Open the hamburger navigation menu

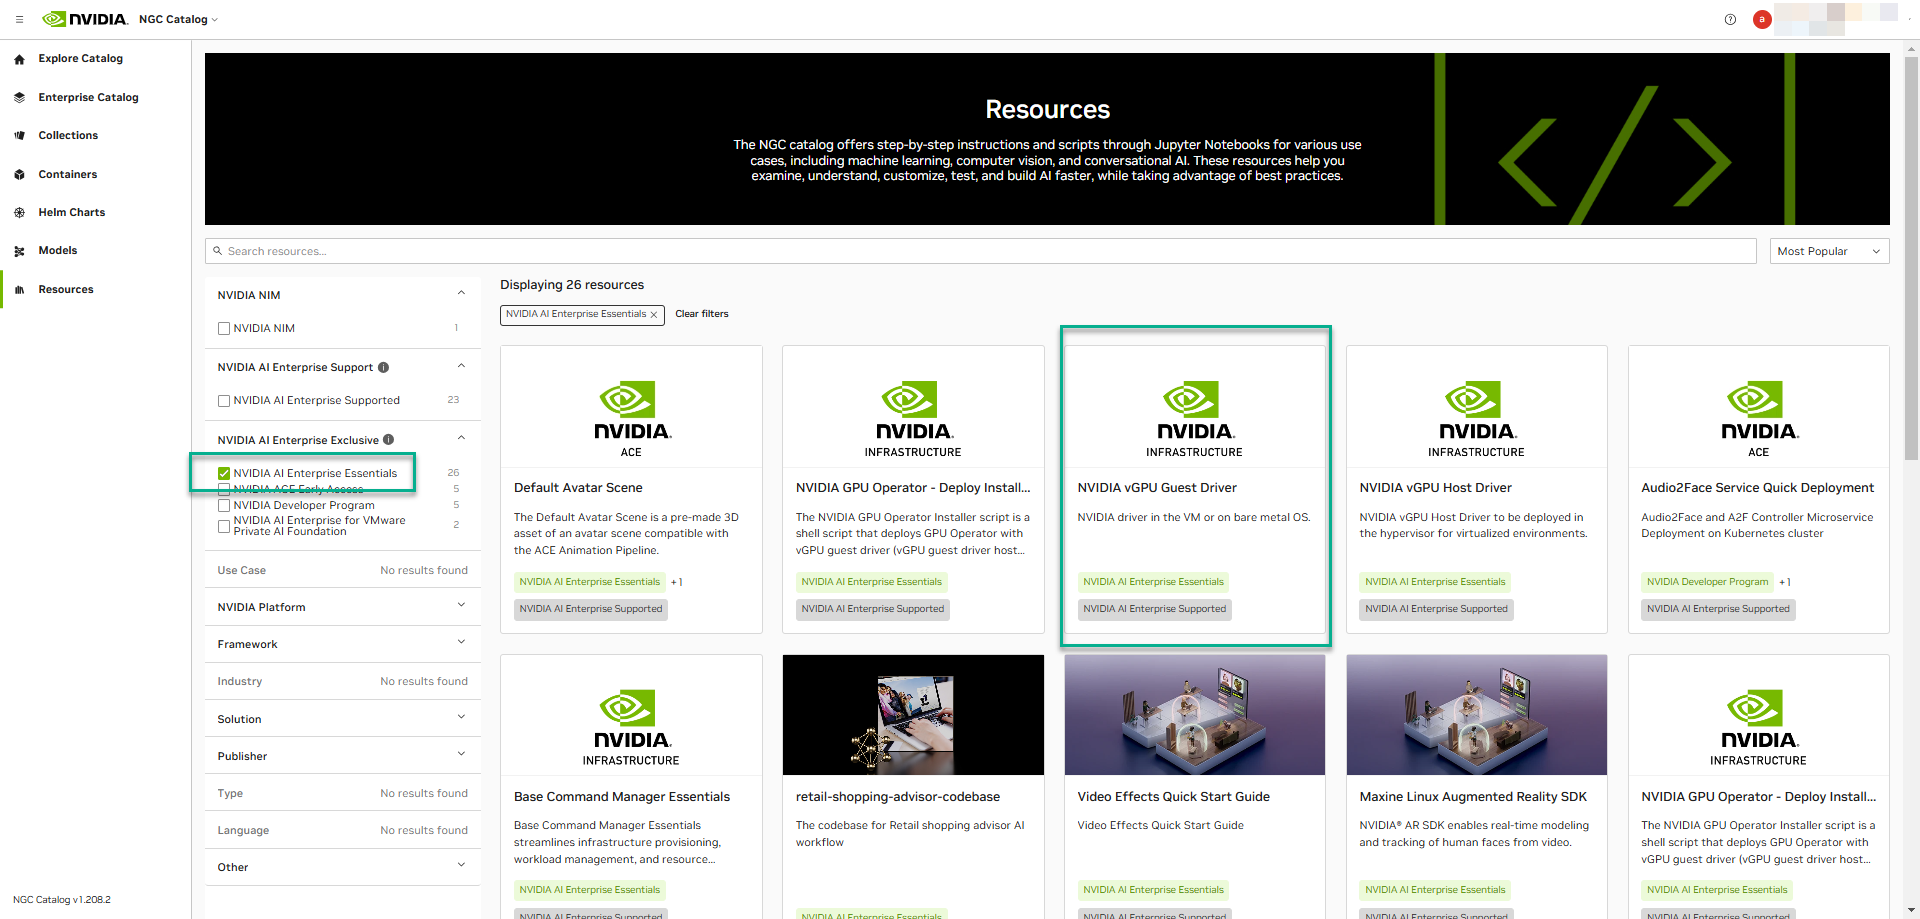coord(19,19)
